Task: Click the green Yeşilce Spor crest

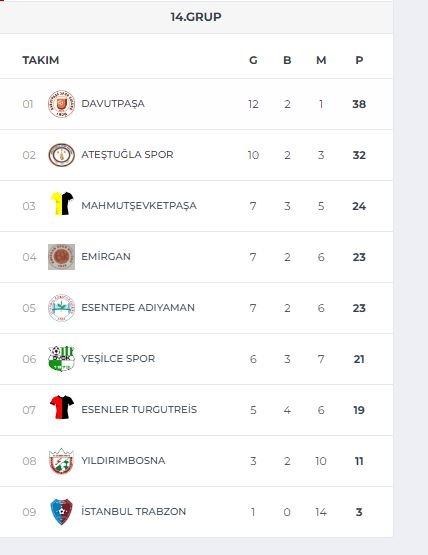Action: point(61,359)
